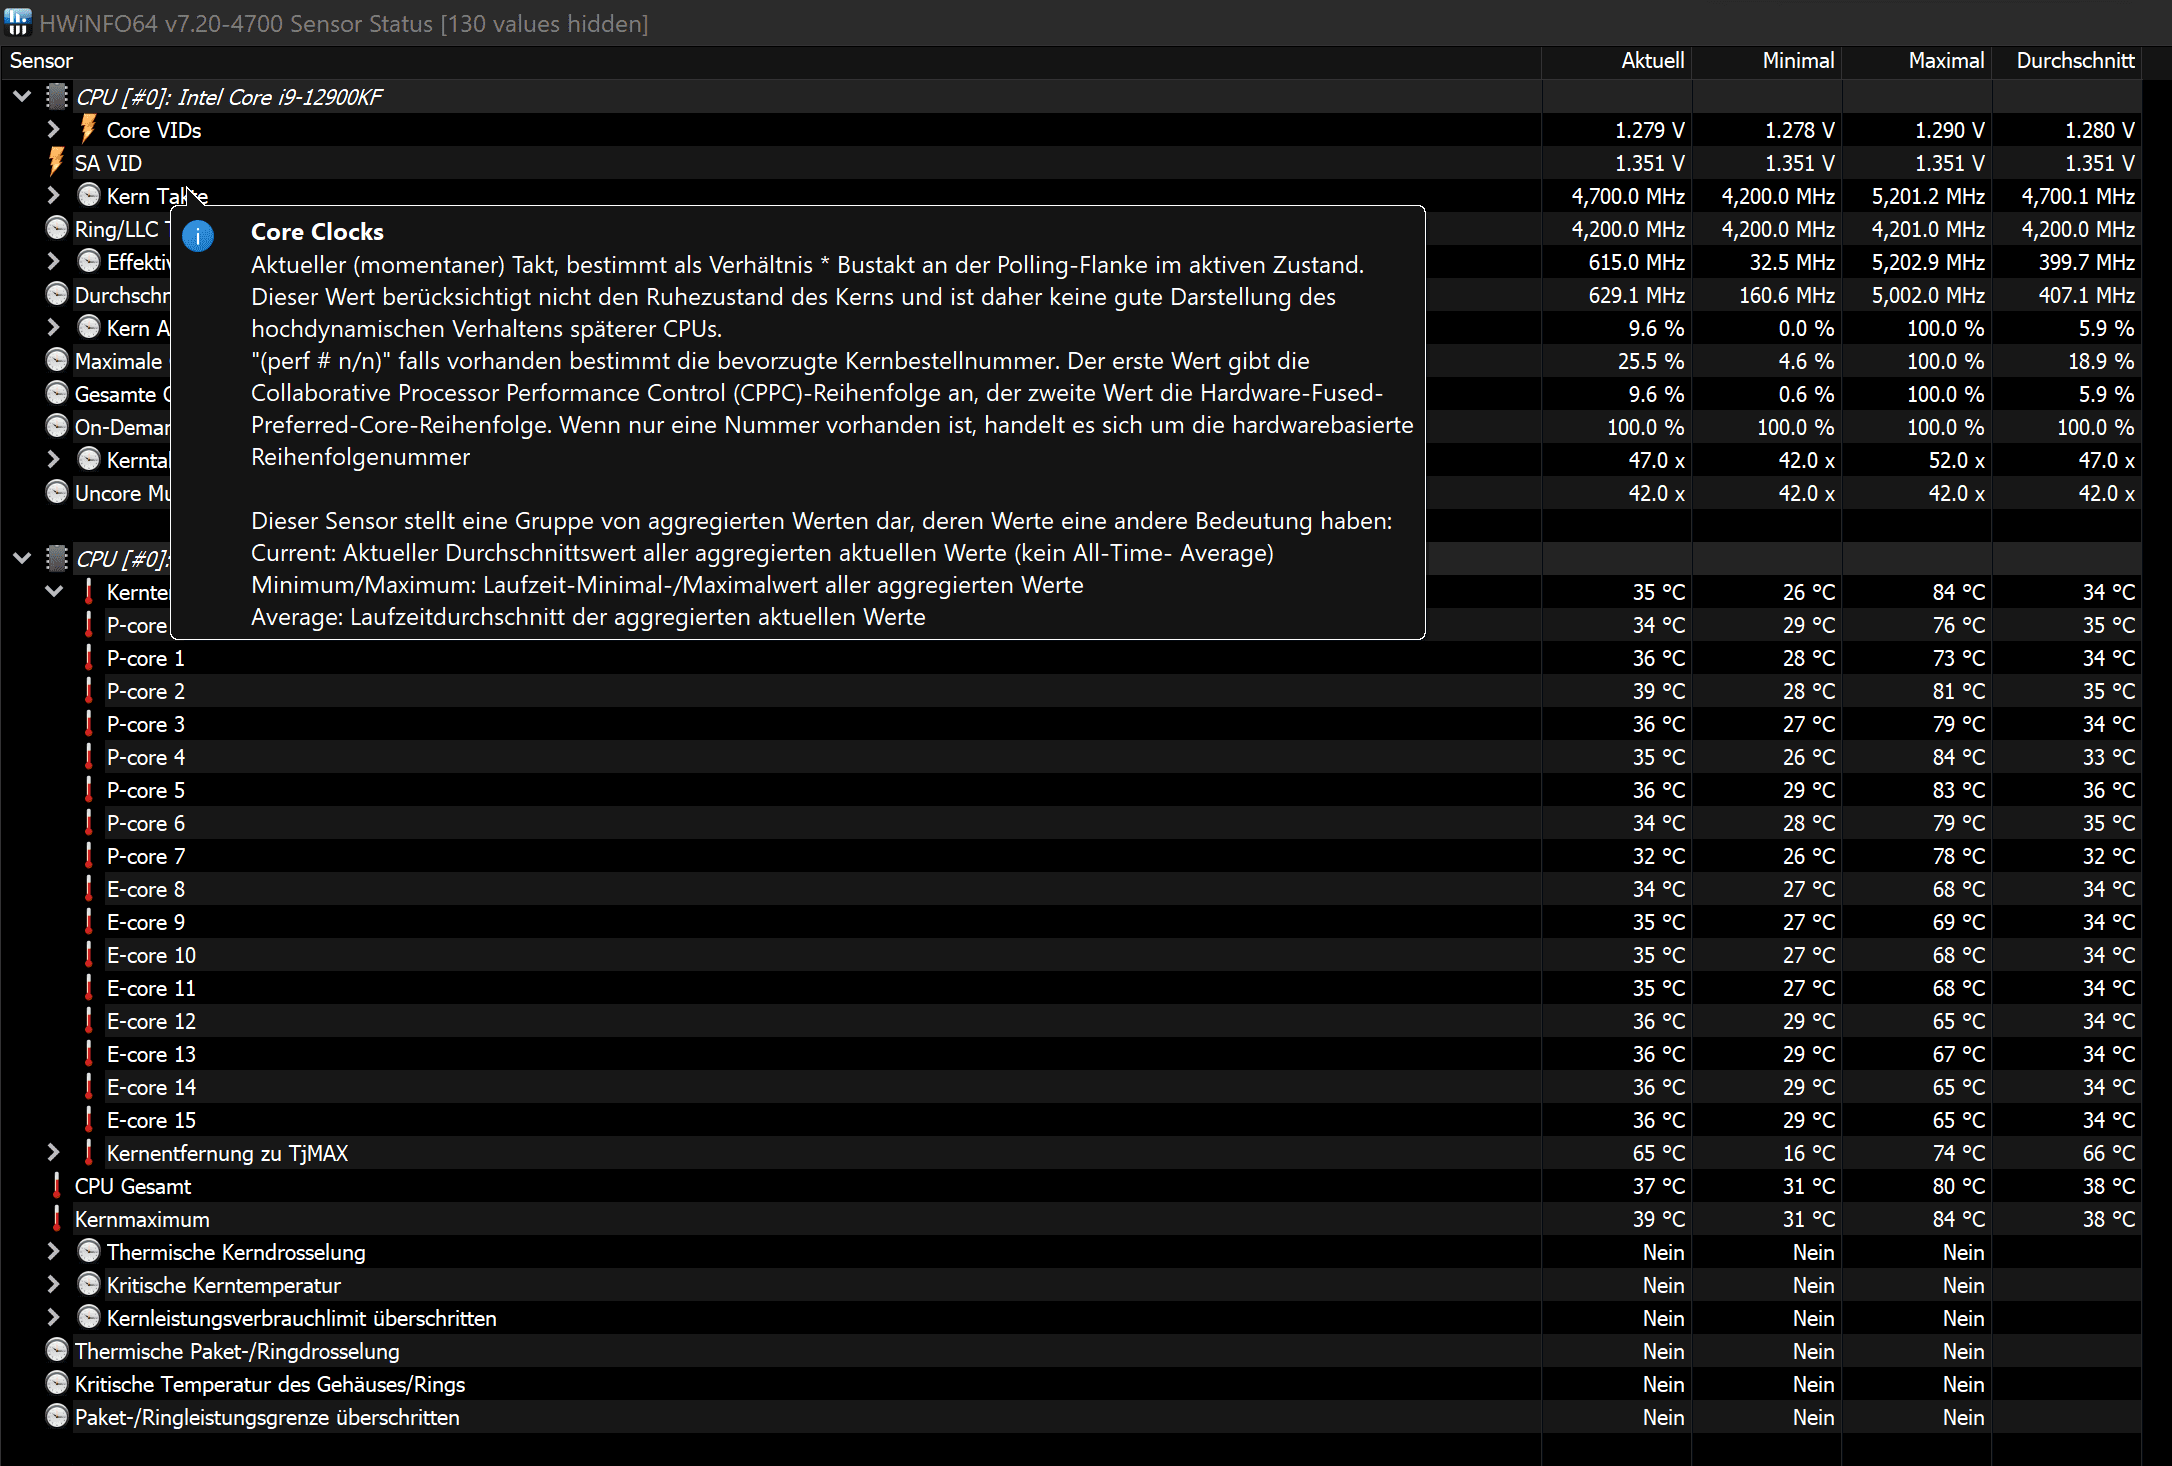Click the thermometer icon beside Kernmaximum
Screen dimensions: 2172x1466
click(x=56, y=1219)
